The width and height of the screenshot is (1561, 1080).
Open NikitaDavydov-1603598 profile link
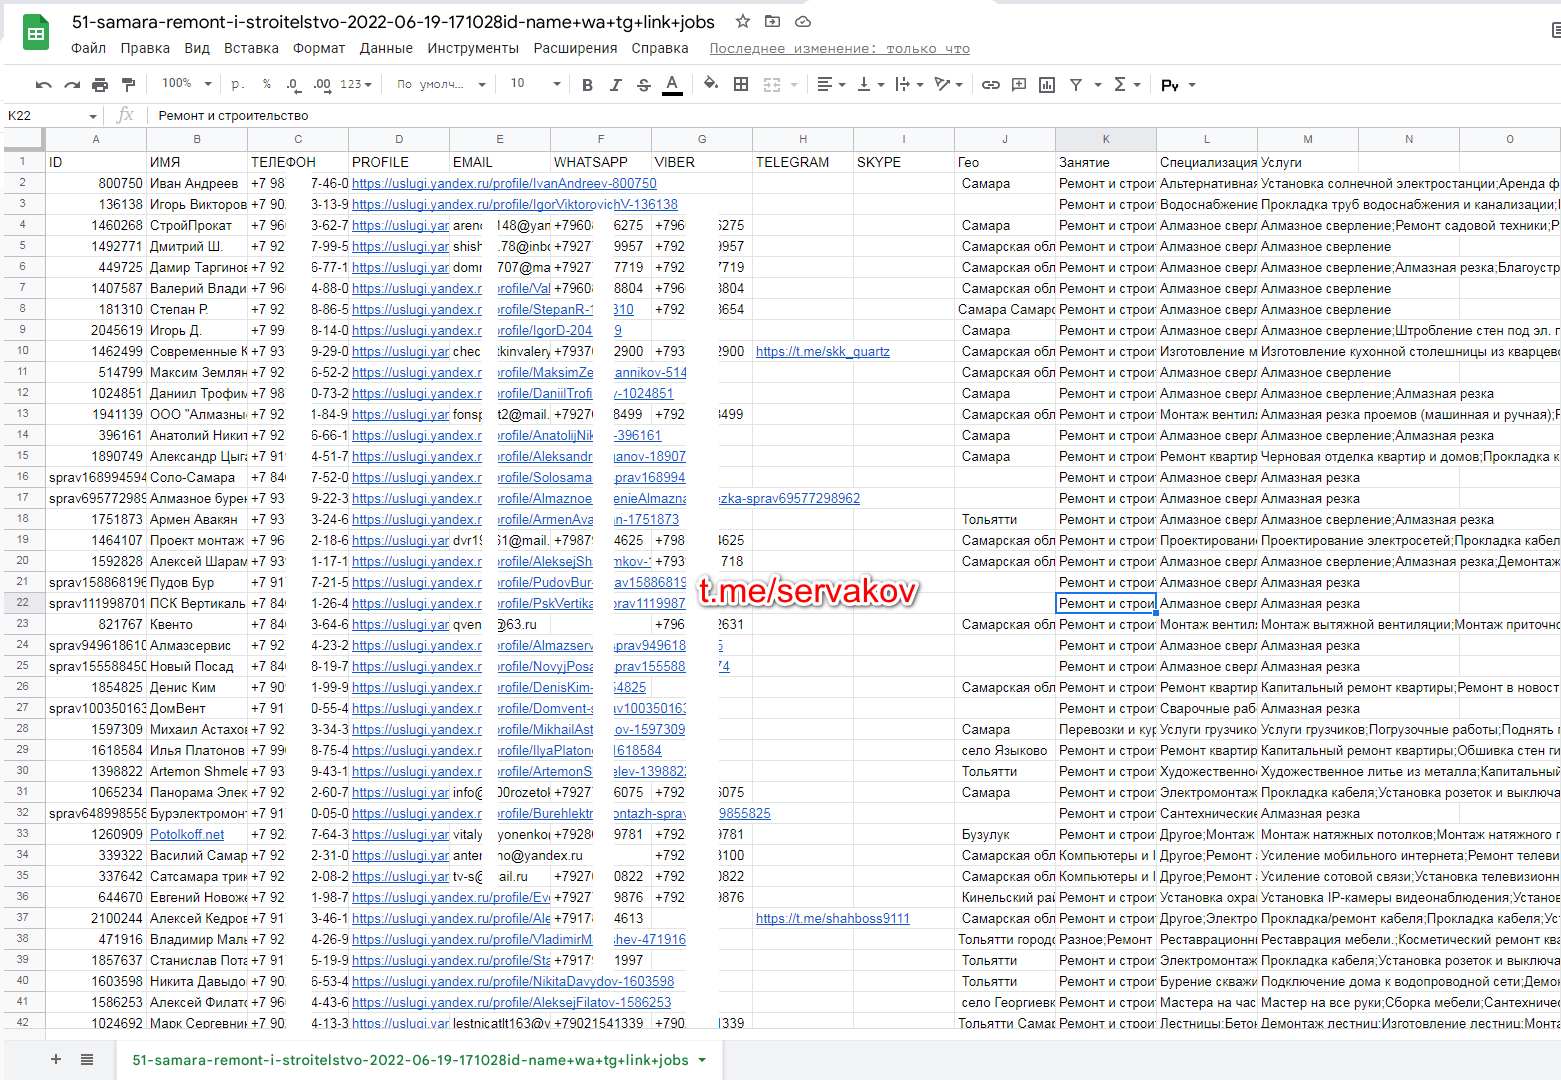click(513, 982)
